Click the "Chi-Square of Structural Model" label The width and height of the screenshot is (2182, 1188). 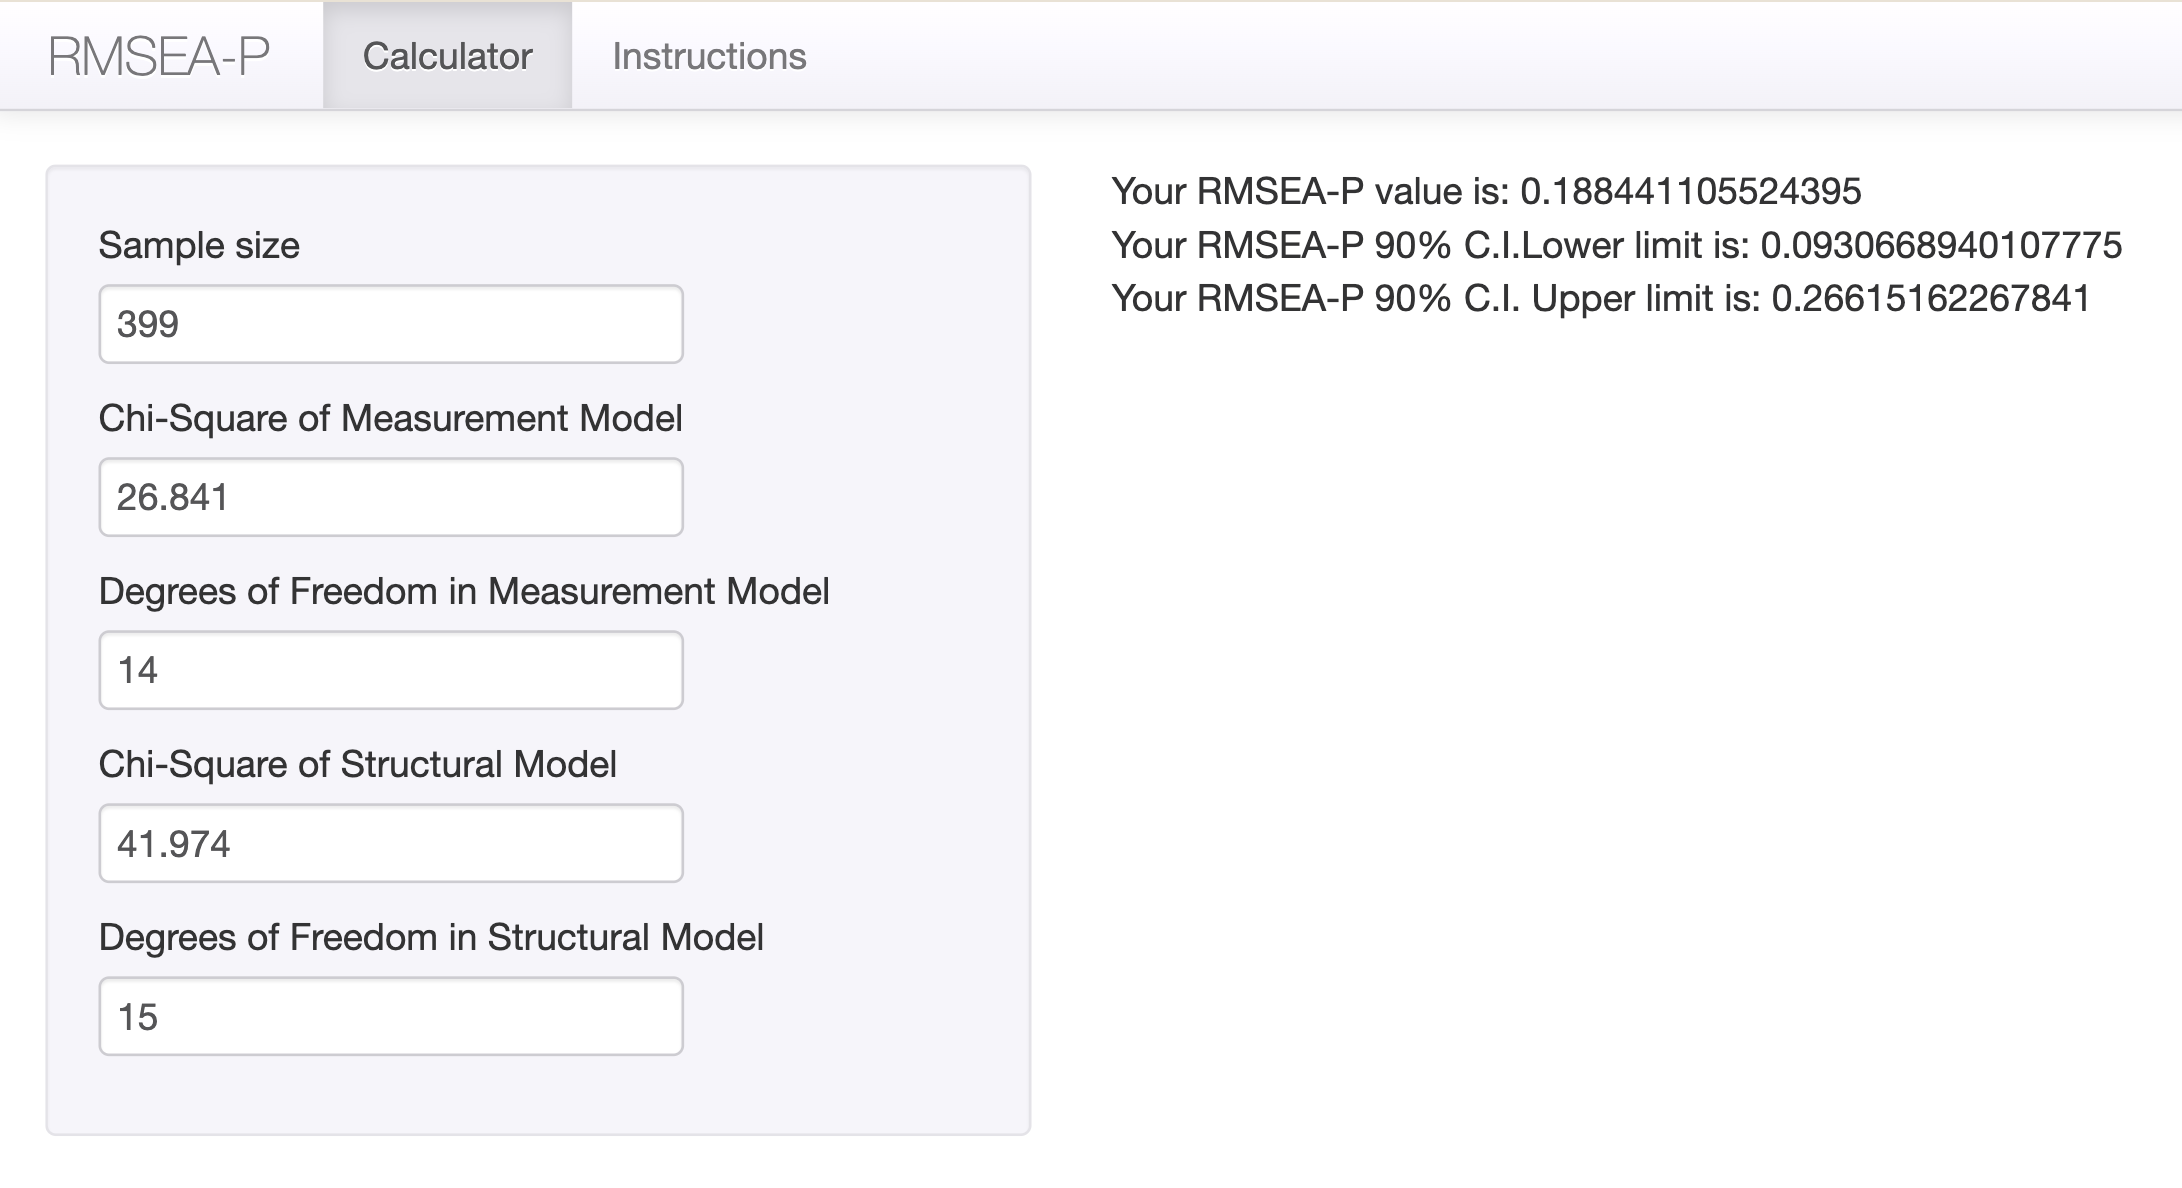(357, 765)
